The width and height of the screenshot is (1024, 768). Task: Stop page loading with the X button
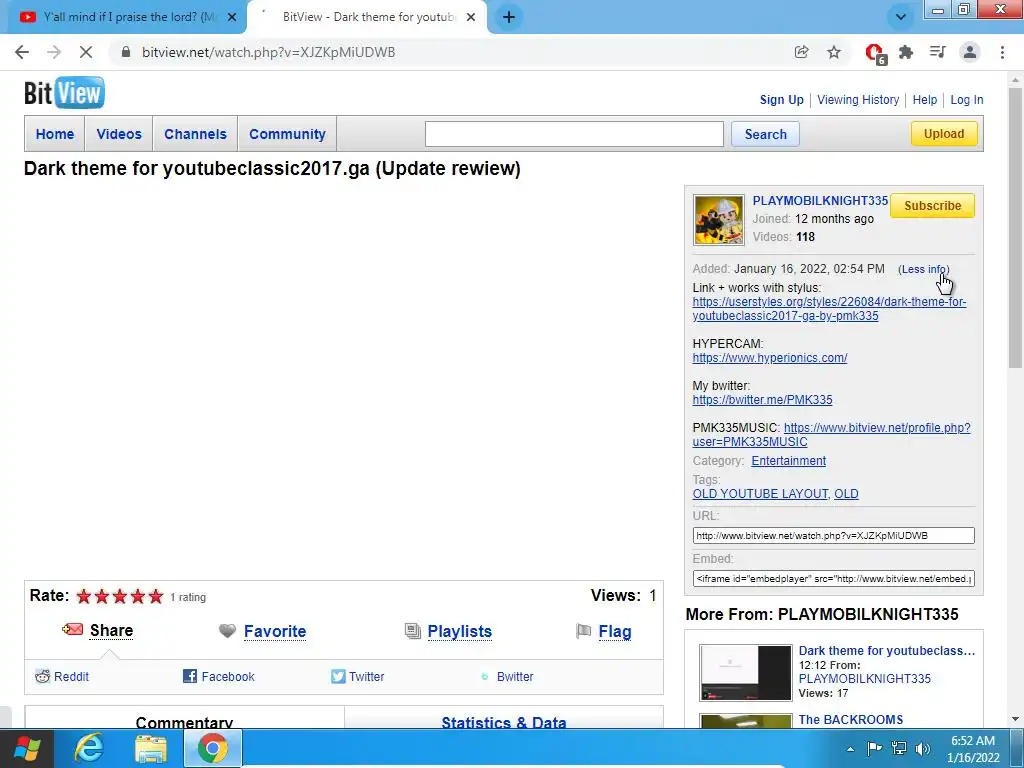(86, 52)
